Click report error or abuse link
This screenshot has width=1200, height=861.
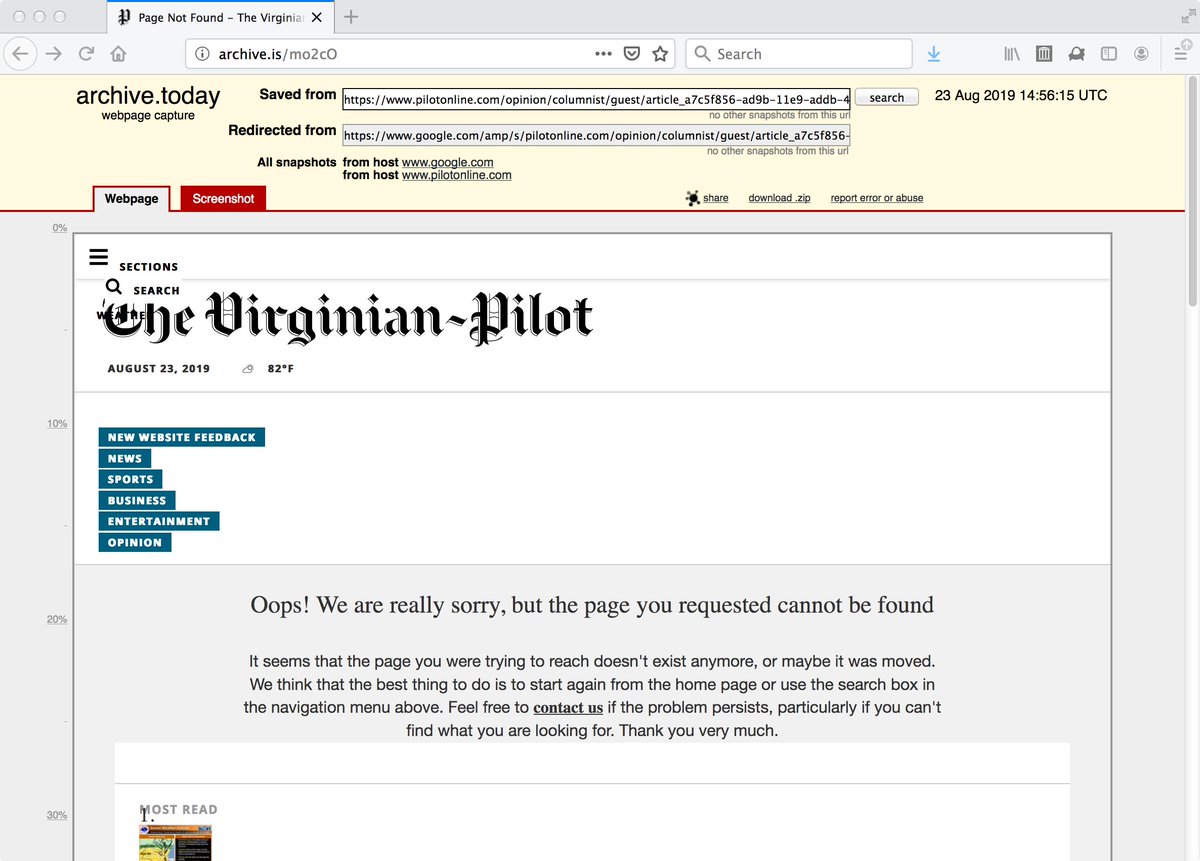coord(877,198)
